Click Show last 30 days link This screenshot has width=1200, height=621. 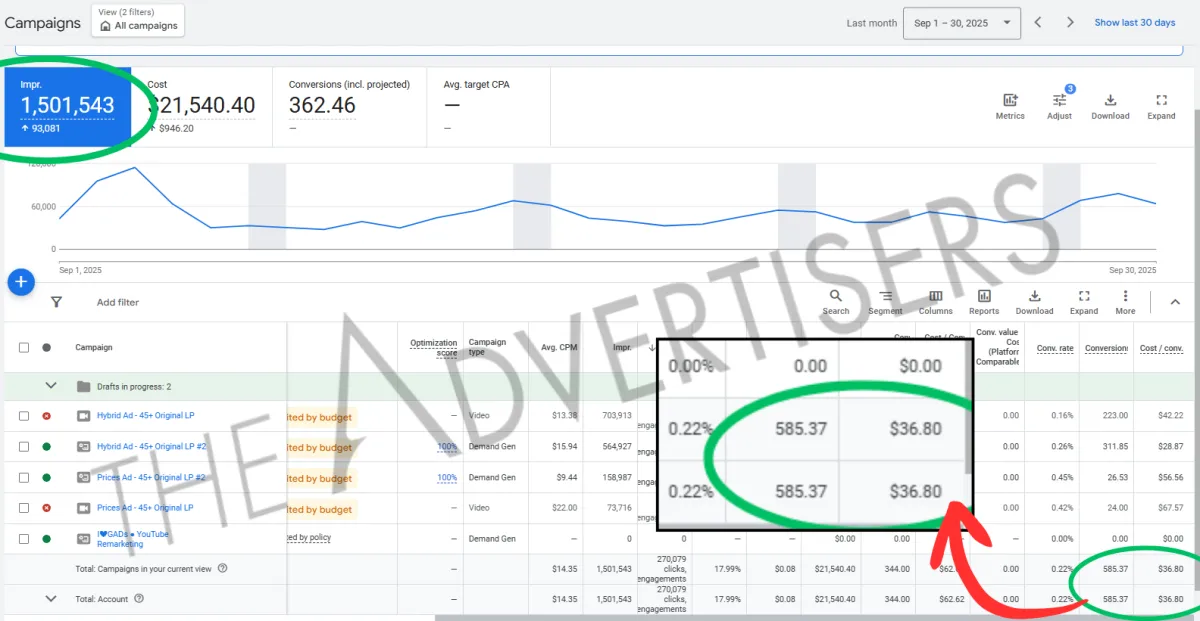[x=1135, y=22]
